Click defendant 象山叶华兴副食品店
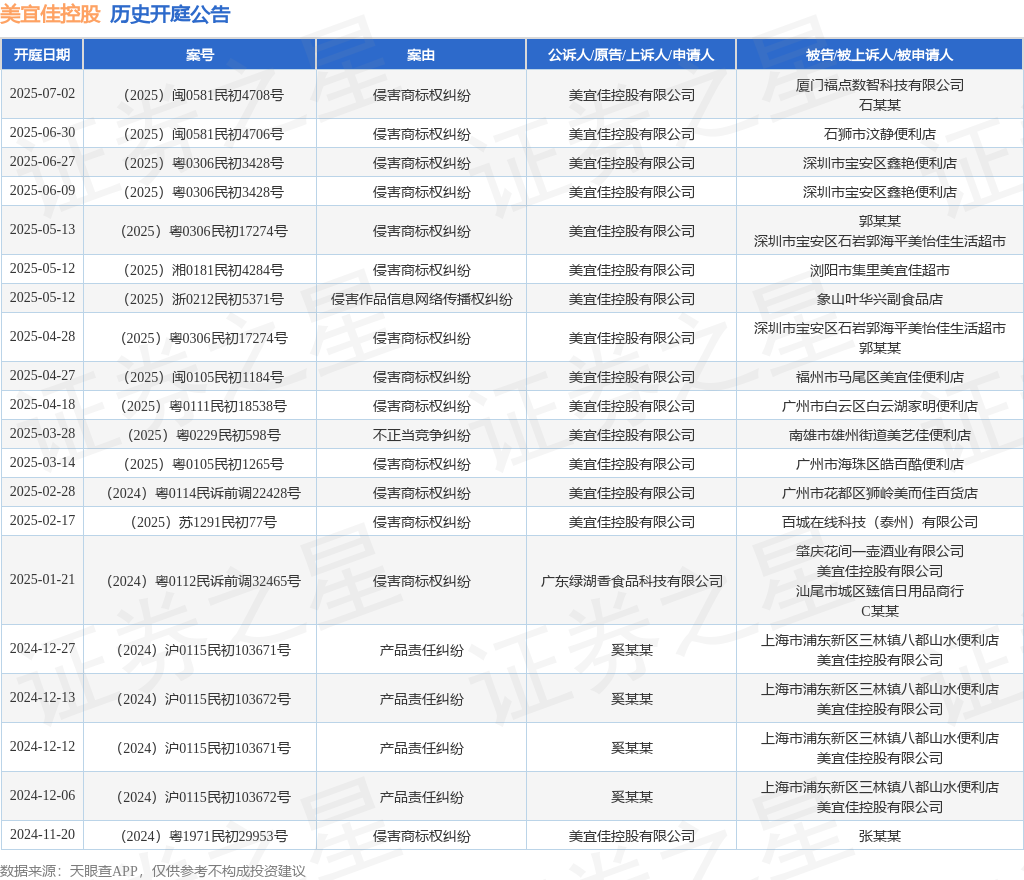The width and height of the screenshot is (1024, 880). [880, 300]
